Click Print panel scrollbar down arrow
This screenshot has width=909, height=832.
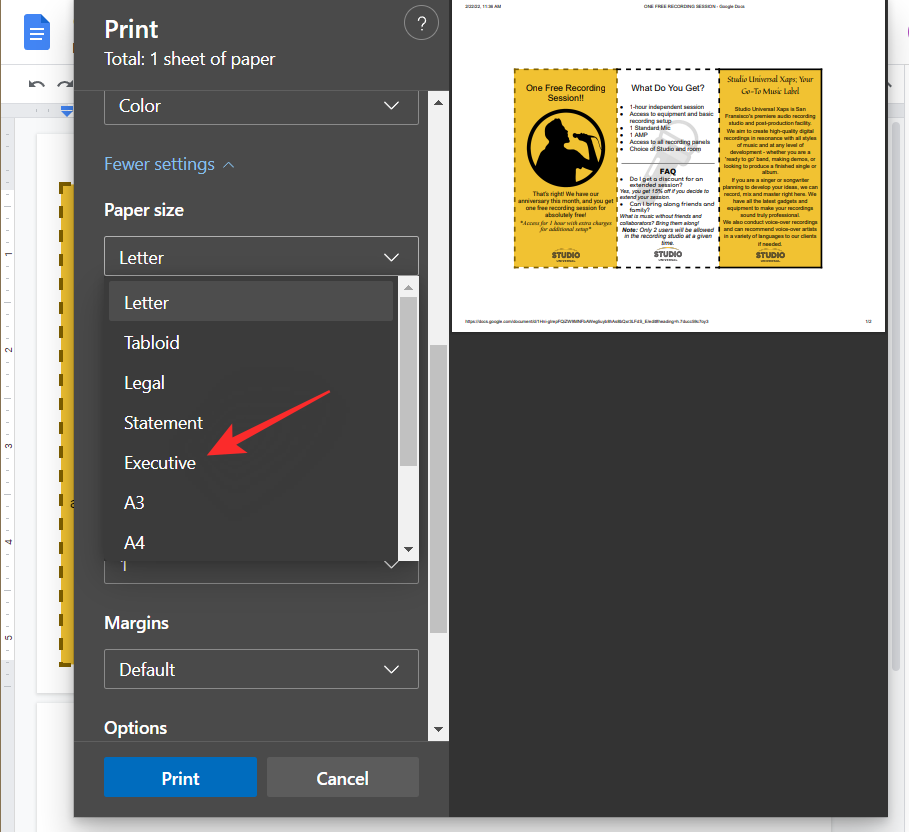point(437,728)
